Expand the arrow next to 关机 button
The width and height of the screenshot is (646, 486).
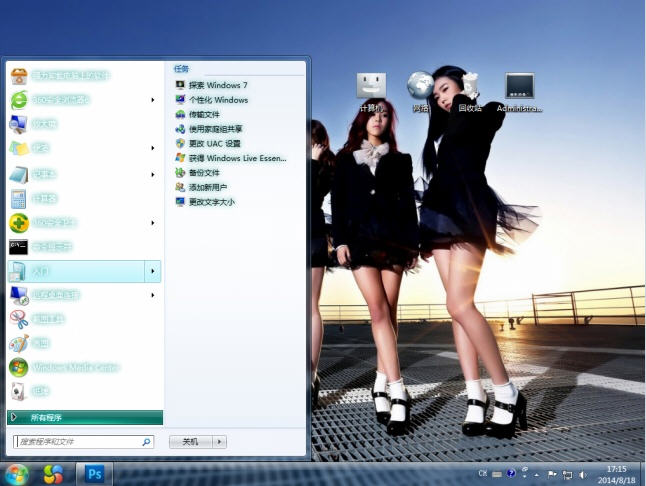tap(220, 441)
